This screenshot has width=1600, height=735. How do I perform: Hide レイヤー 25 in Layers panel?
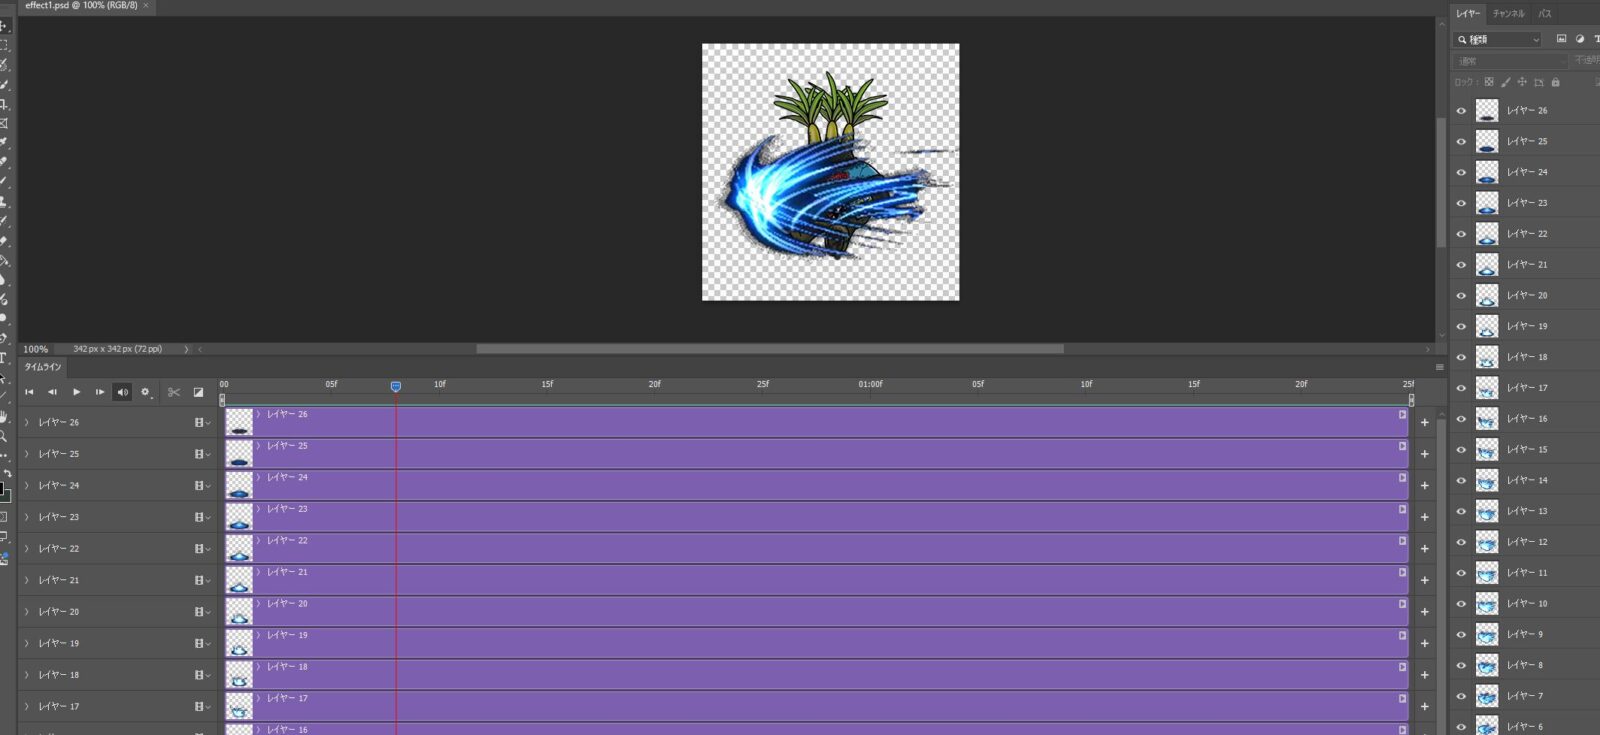1461,142
